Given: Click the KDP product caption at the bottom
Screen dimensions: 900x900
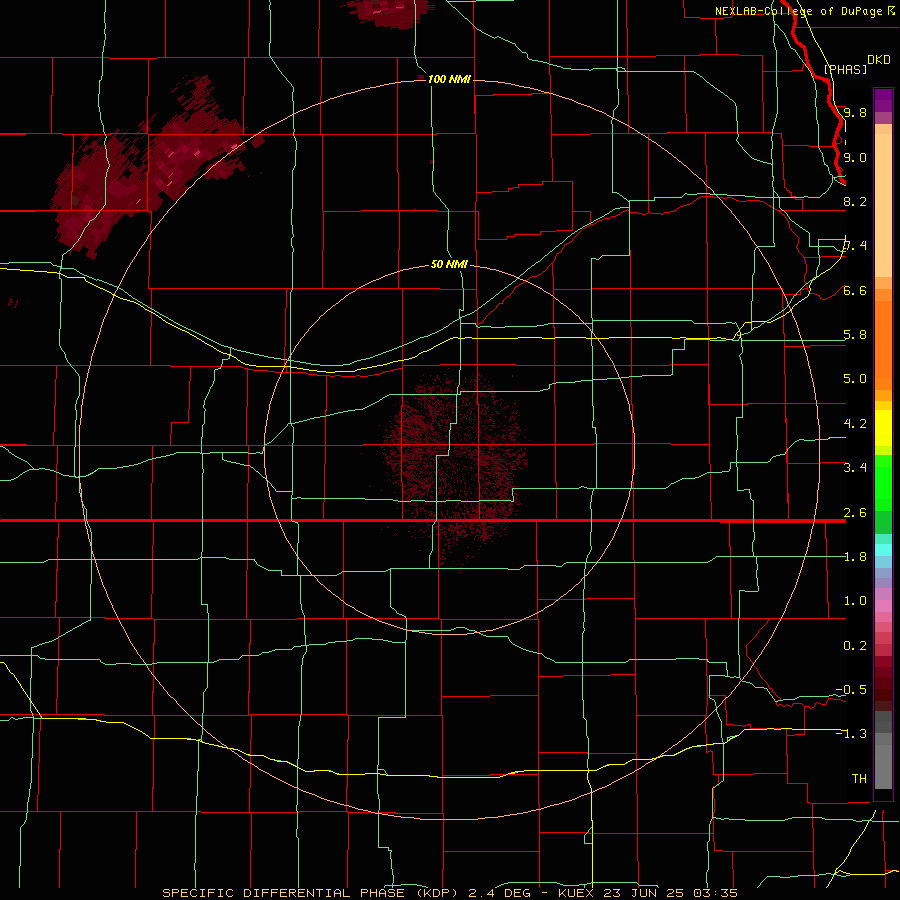Looking at the screenshot, I should 449,893.
